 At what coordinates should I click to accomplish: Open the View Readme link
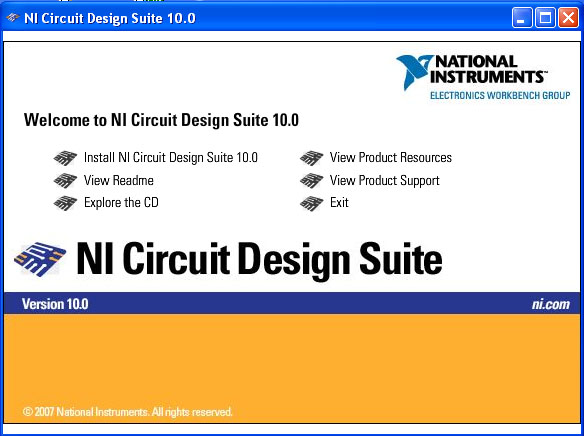[118, 181]
